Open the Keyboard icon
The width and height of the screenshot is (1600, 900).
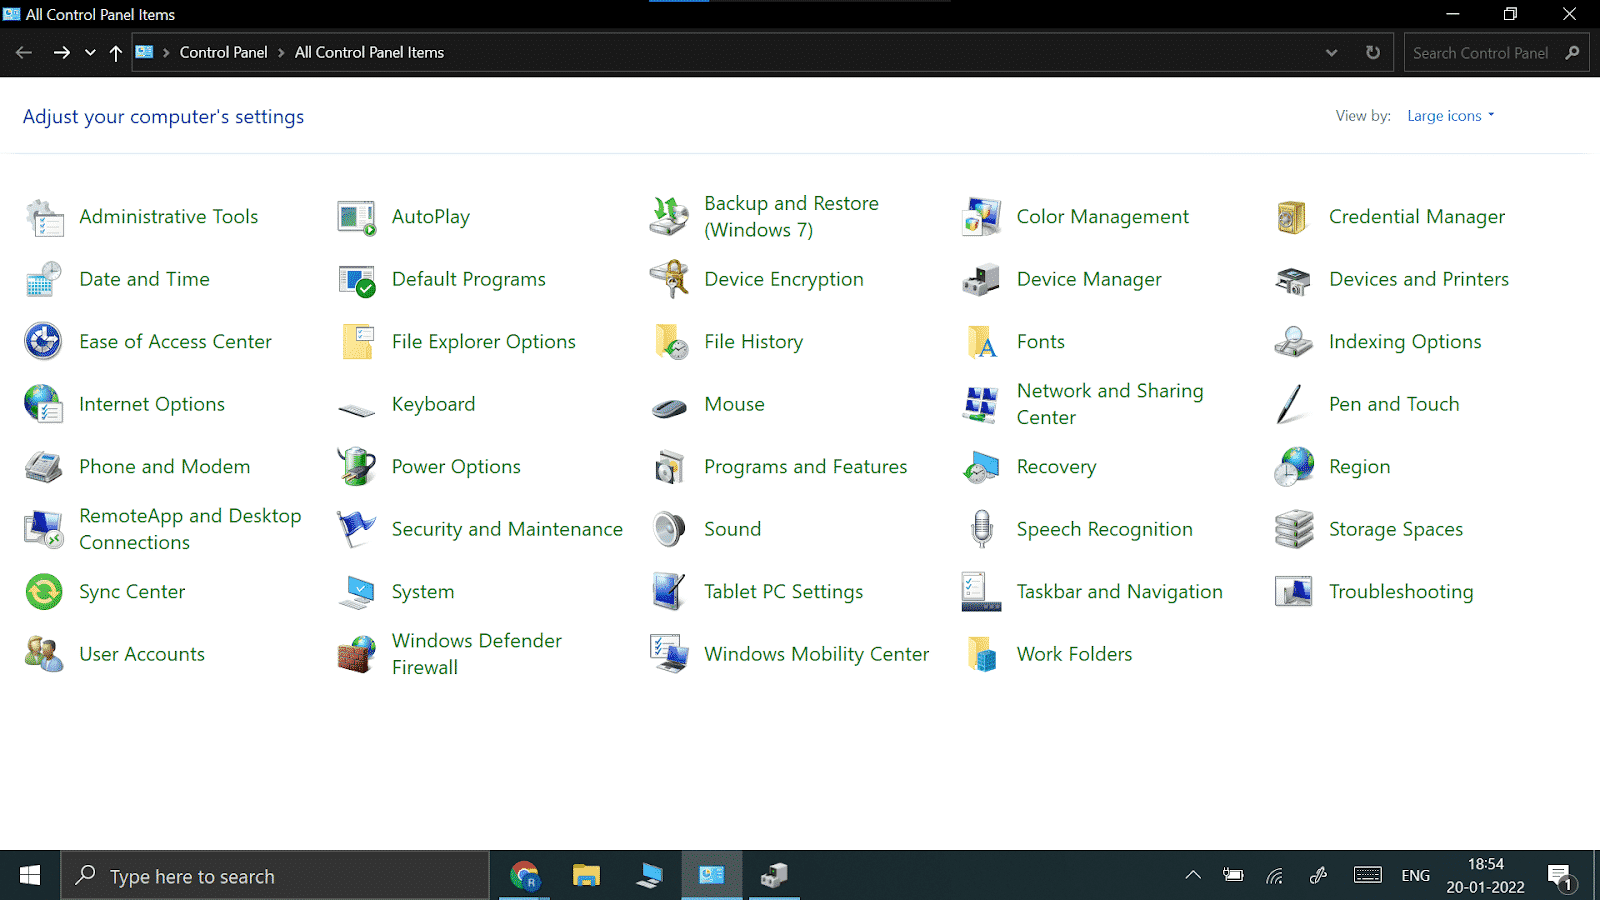356,408
